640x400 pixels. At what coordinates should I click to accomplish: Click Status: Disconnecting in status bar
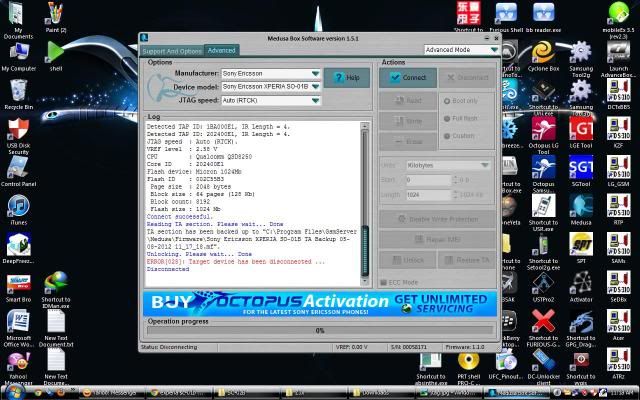click(x=169, y=347)
